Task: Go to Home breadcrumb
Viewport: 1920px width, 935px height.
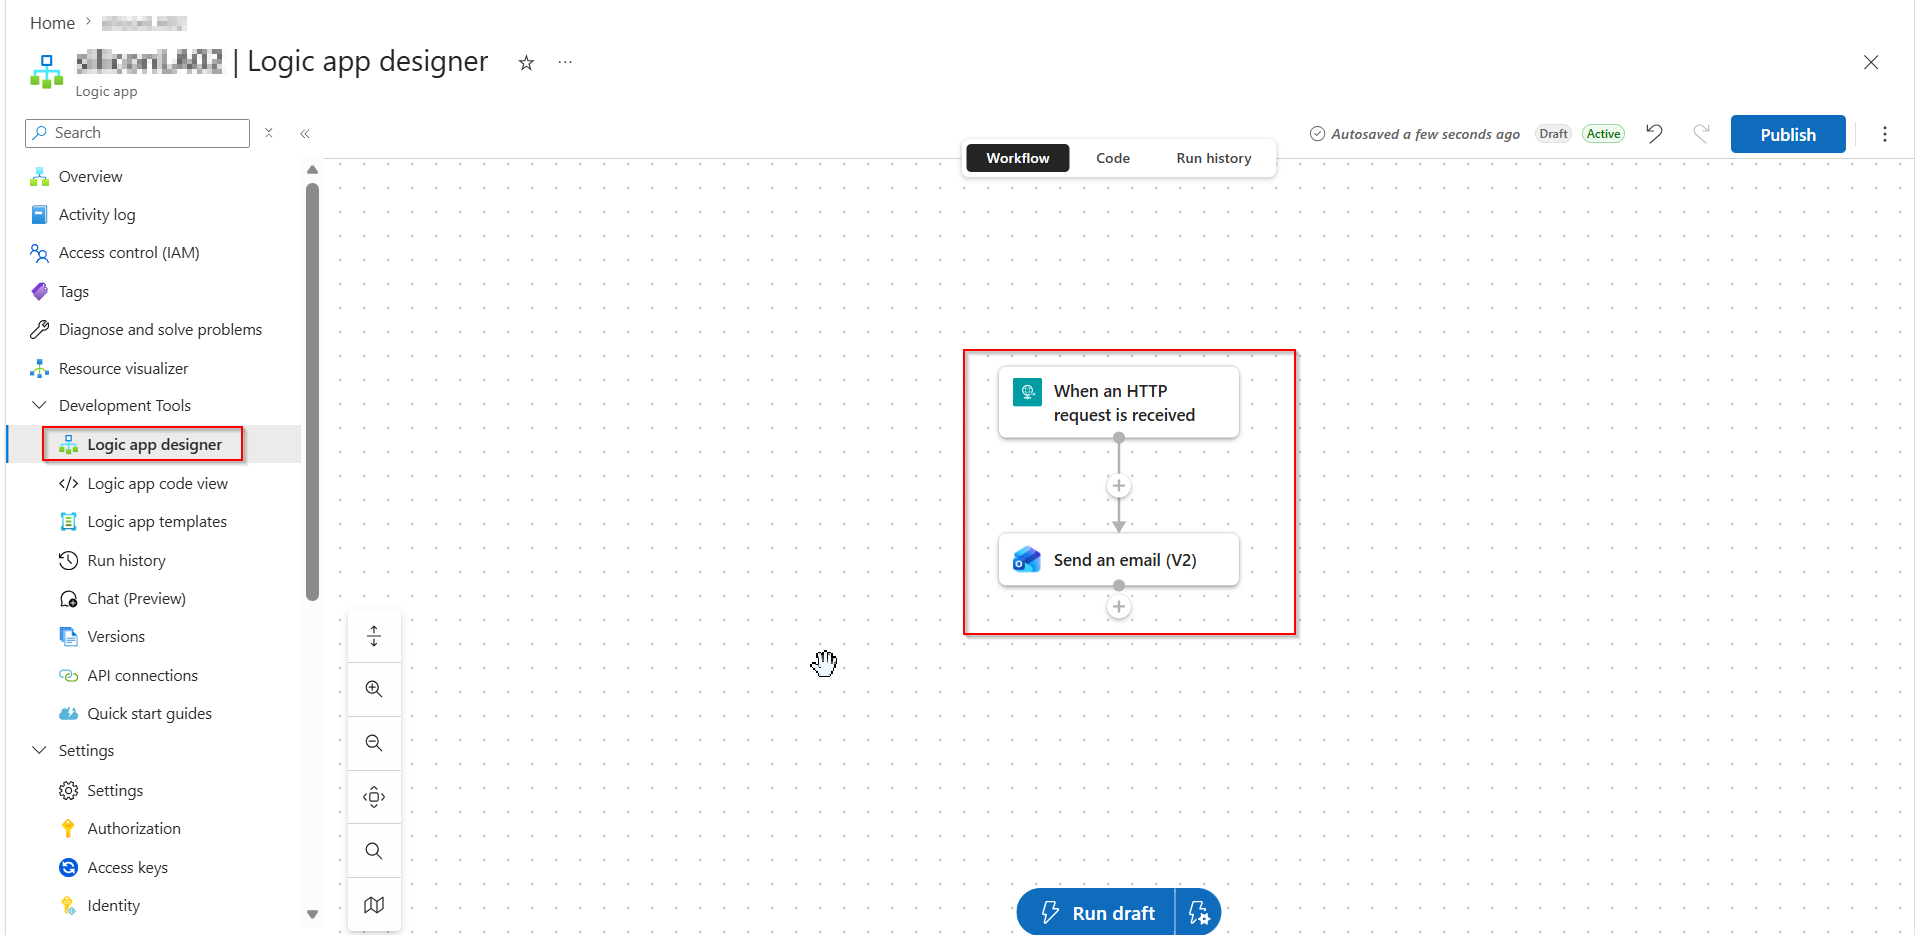Action: (x=52, y=23)
